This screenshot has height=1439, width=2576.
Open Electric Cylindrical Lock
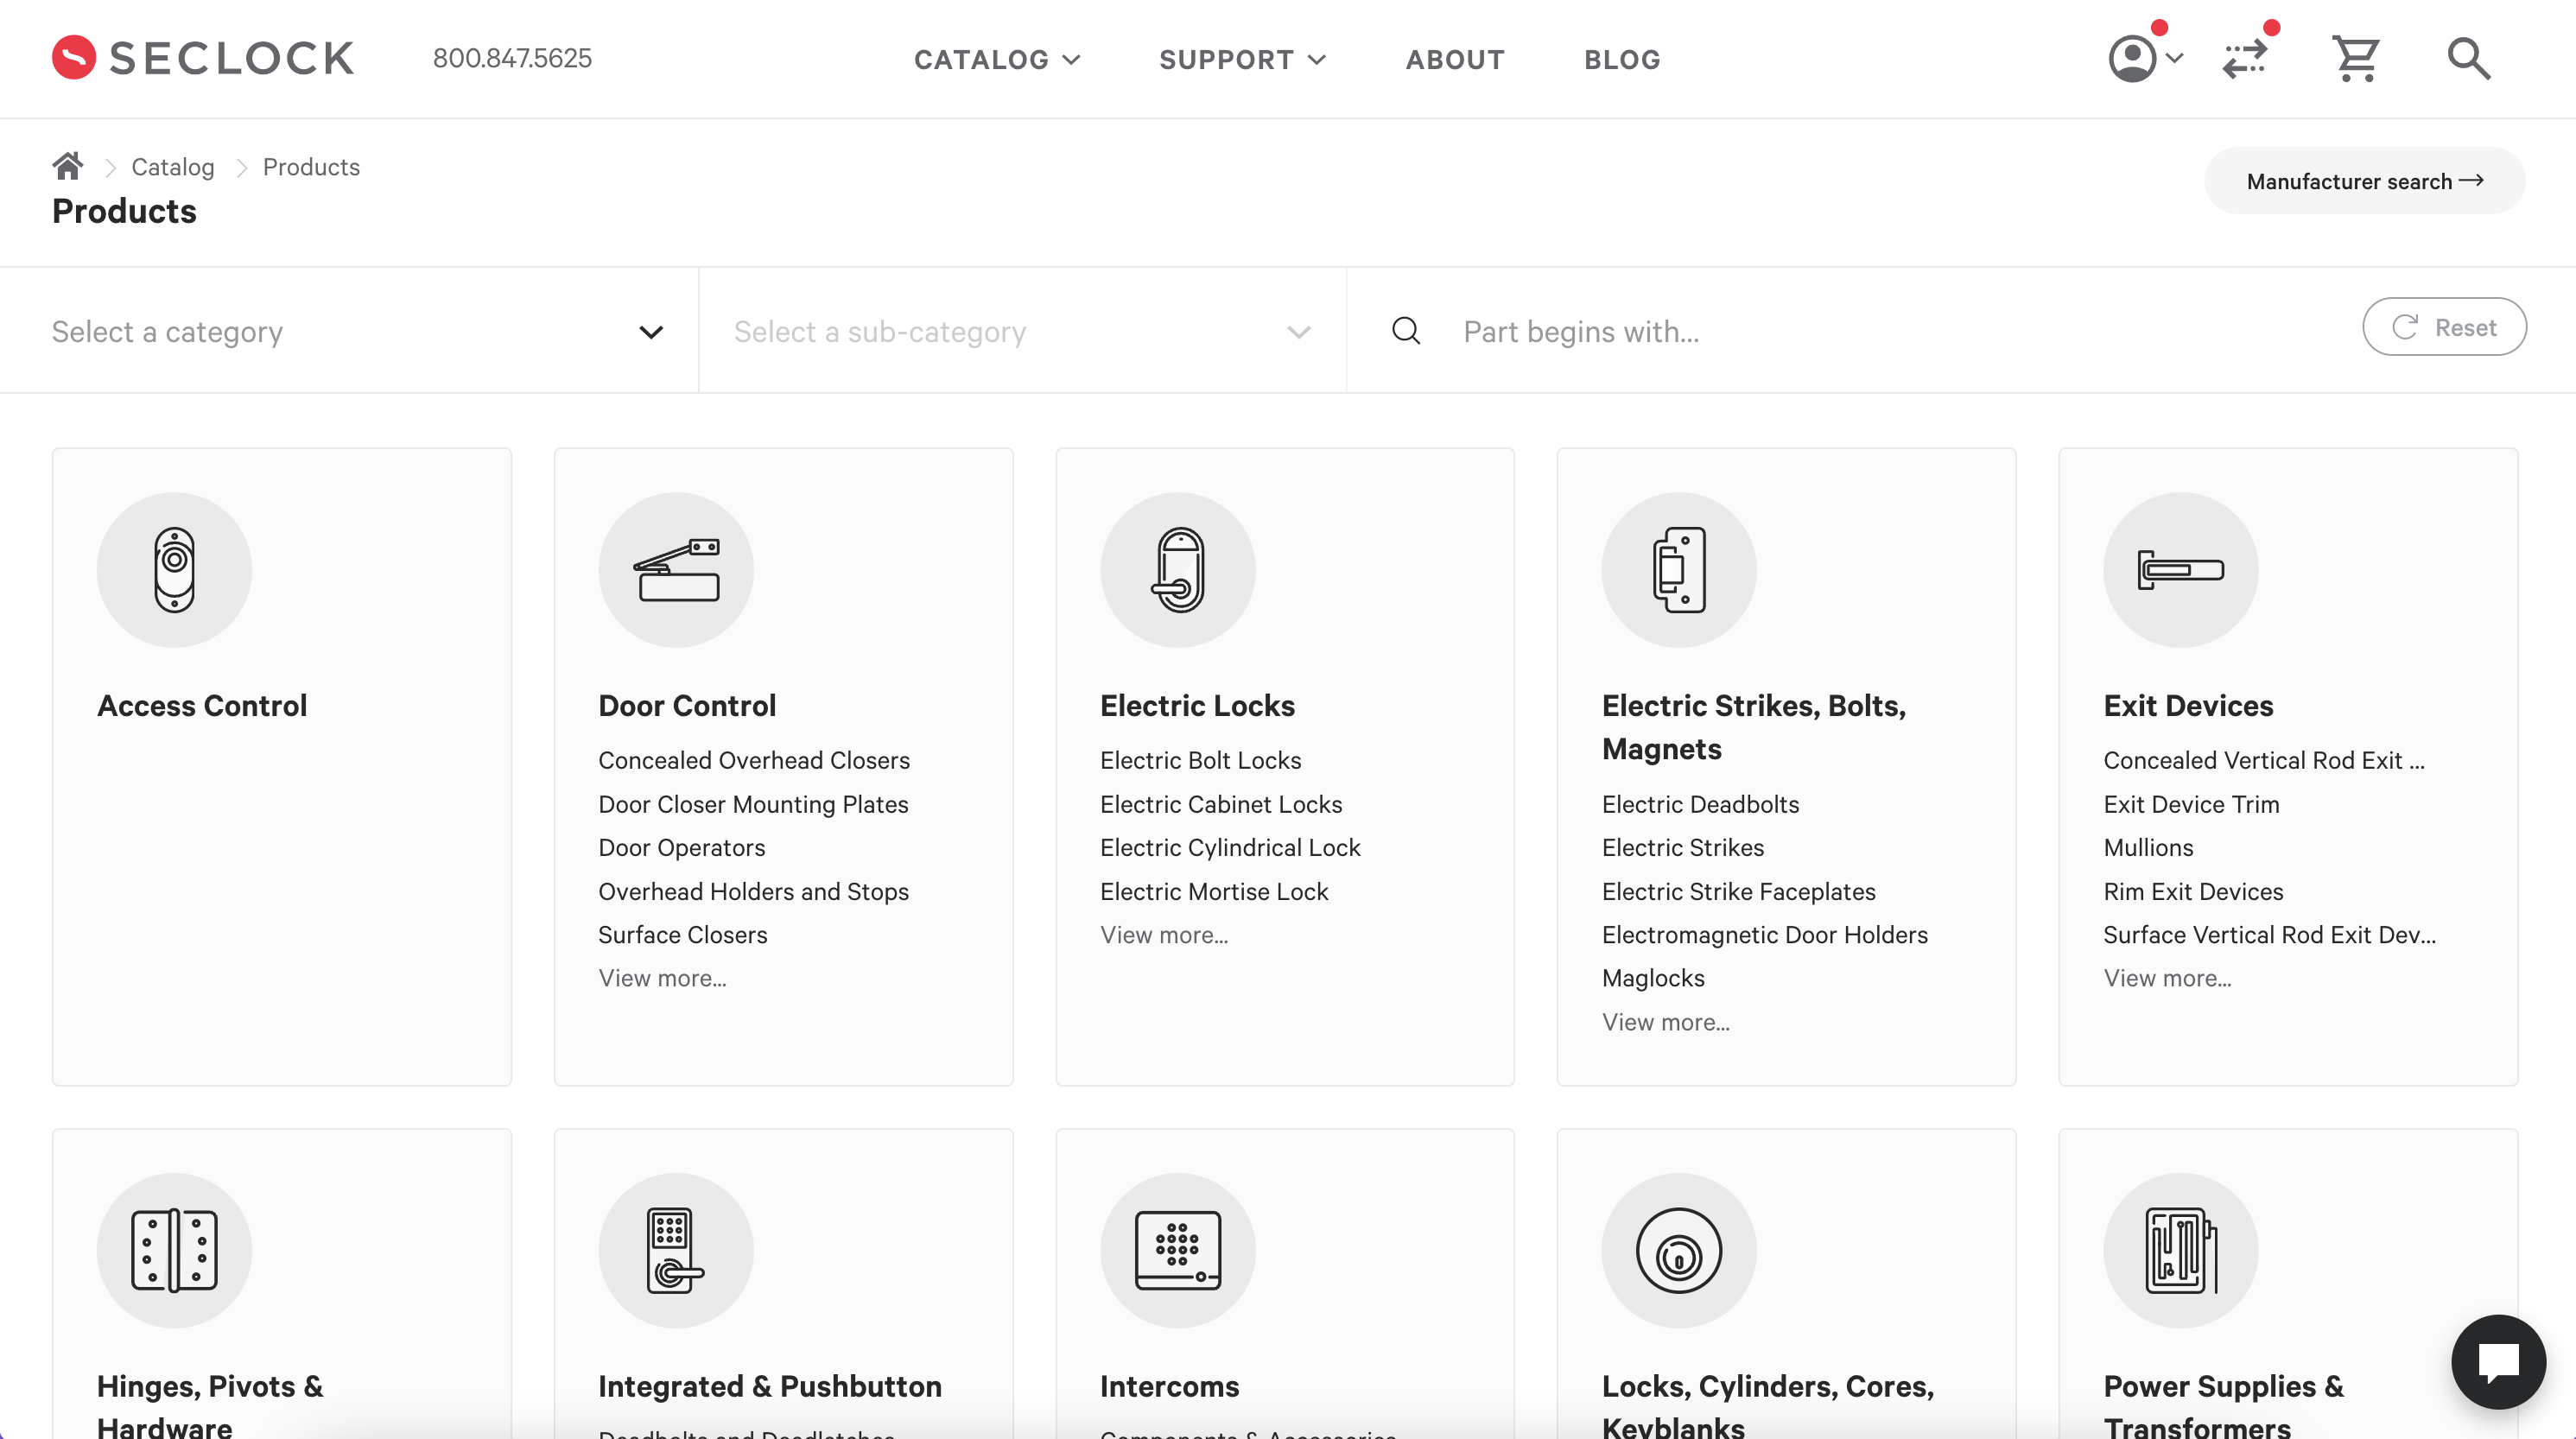pyautogui.click(x=1230, y=847)
